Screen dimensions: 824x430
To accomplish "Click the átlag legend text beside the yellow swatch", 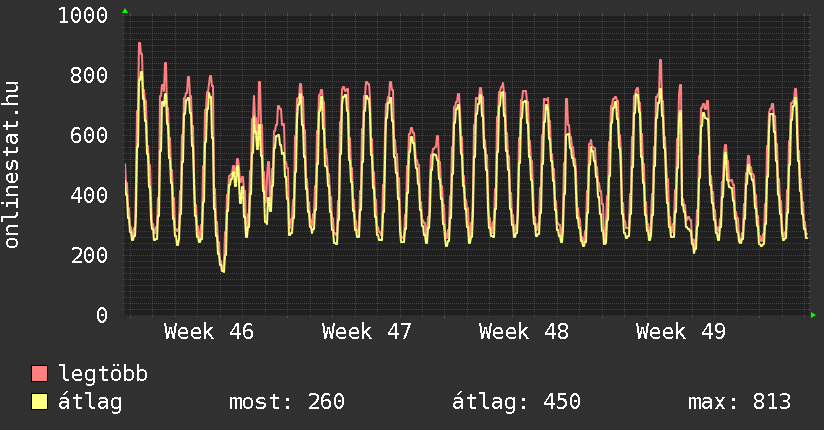I will (x=90, y=402).
